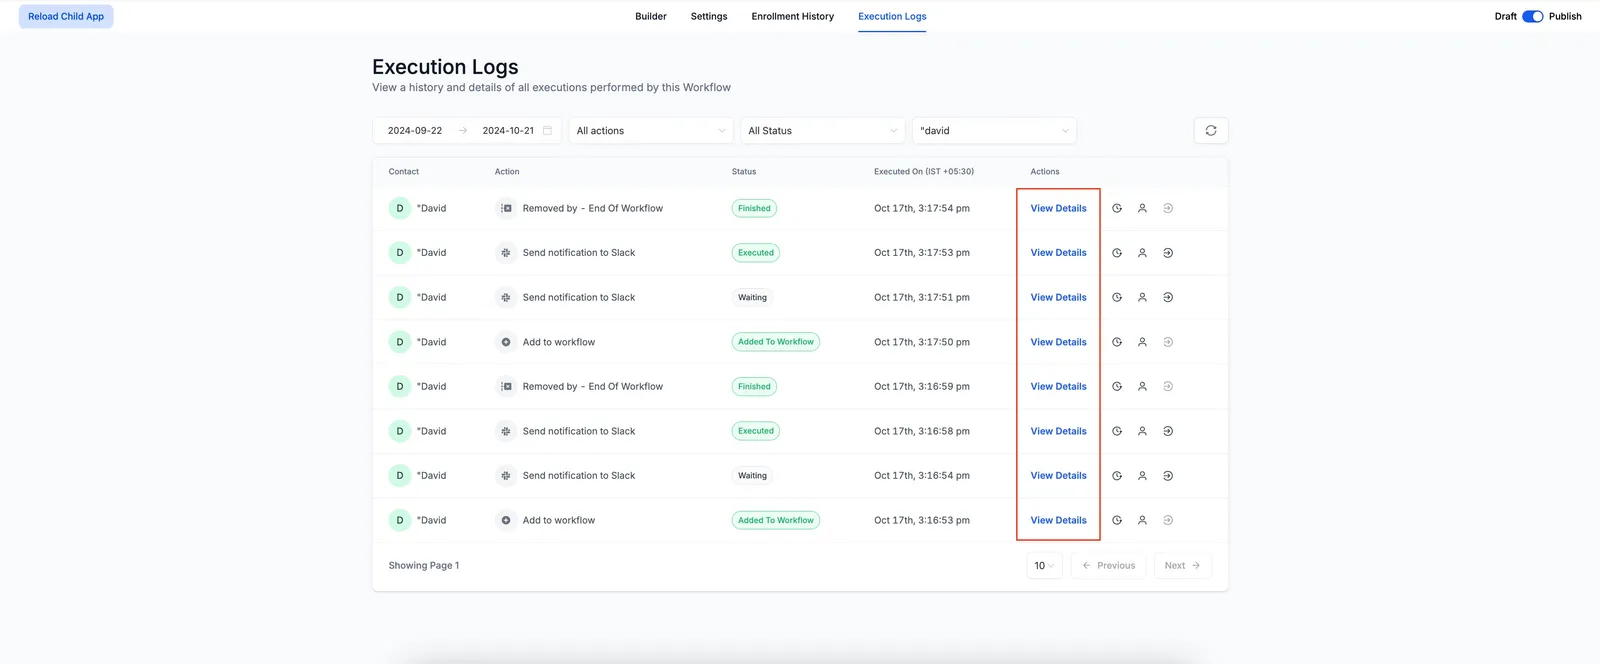Screen dimensions: 1600x664
Task: Click Finished status badge at 3:17:54 pm
Action: coord(754,208)
